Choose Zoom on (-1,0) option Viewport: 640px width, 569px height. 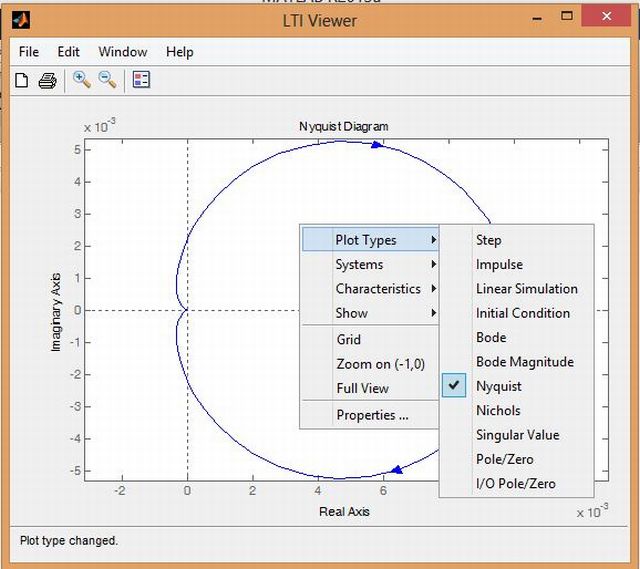coord(370,364)
